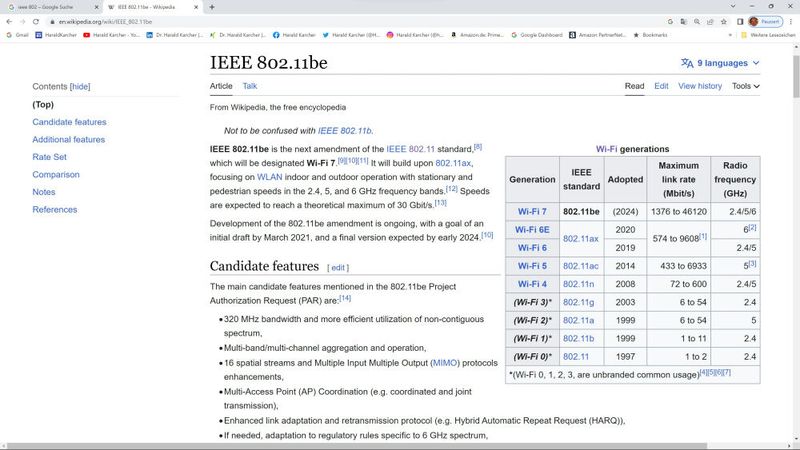Follow the WLAN link
This screenshot has height=450, width=800.
point(269,177)
